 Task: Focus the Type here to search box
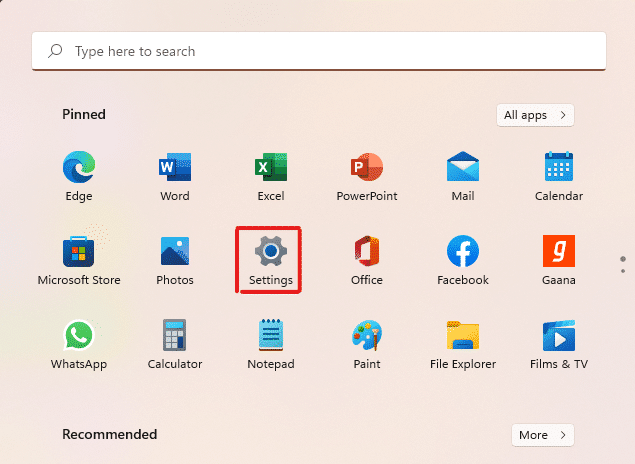pos(319,51)
